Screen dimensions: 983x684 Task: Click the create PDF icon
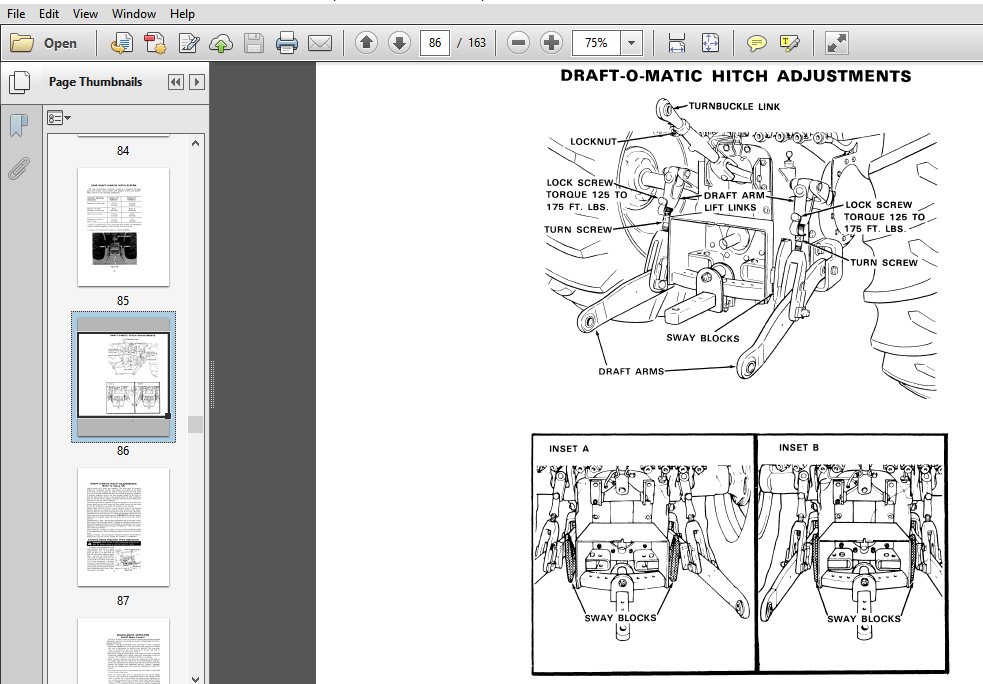(x=155, y=43)
